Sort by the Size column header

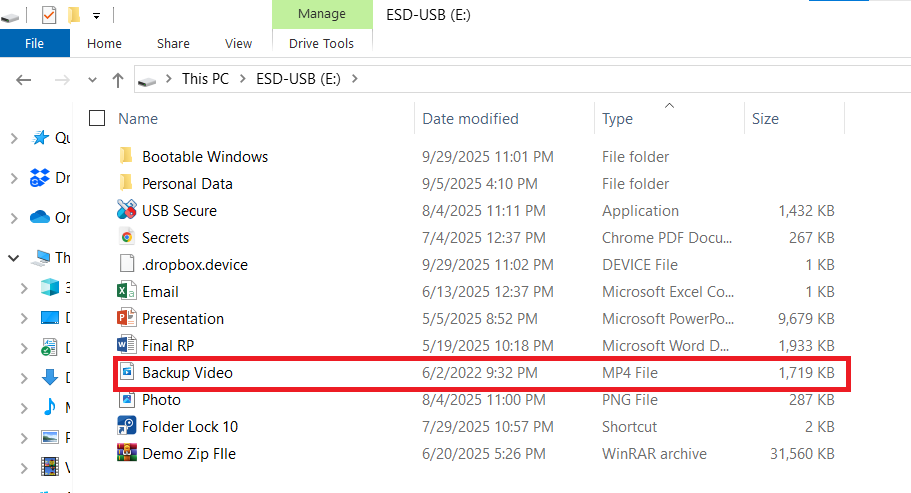pyautogui.click(x=765, y=119)
